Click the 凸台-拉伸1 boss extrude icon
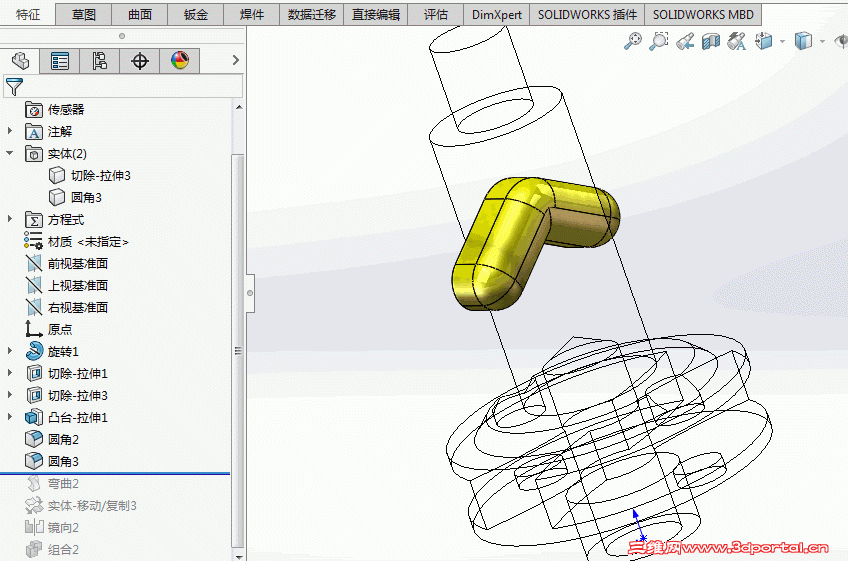Image resolution: width=848 pixels, height=561 pixels. [34, 417]
